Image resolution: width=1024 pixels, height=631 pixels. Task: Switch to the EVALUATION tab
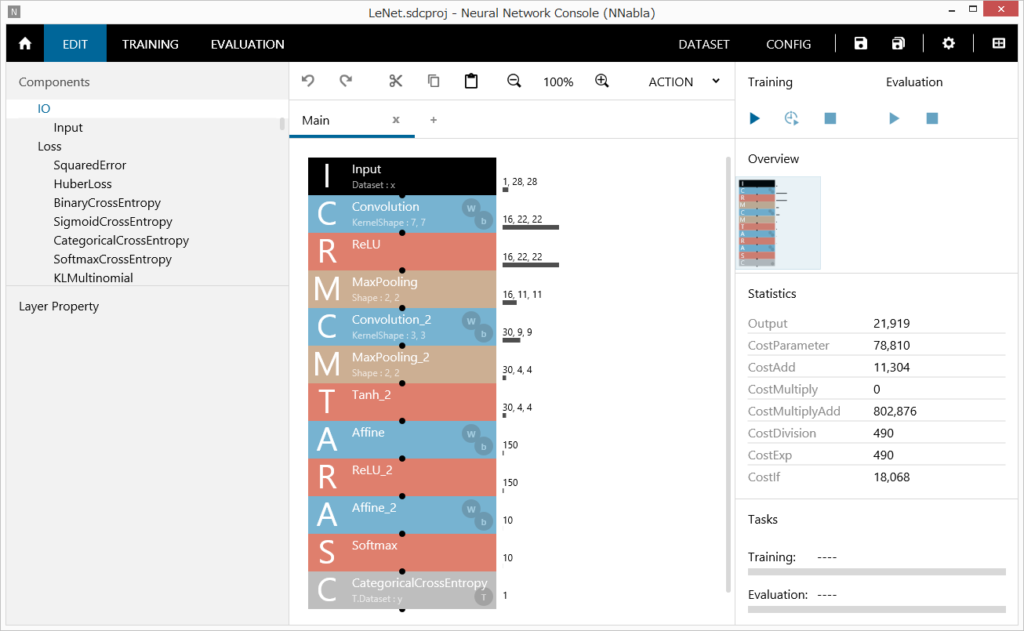[x=247, y=44]
